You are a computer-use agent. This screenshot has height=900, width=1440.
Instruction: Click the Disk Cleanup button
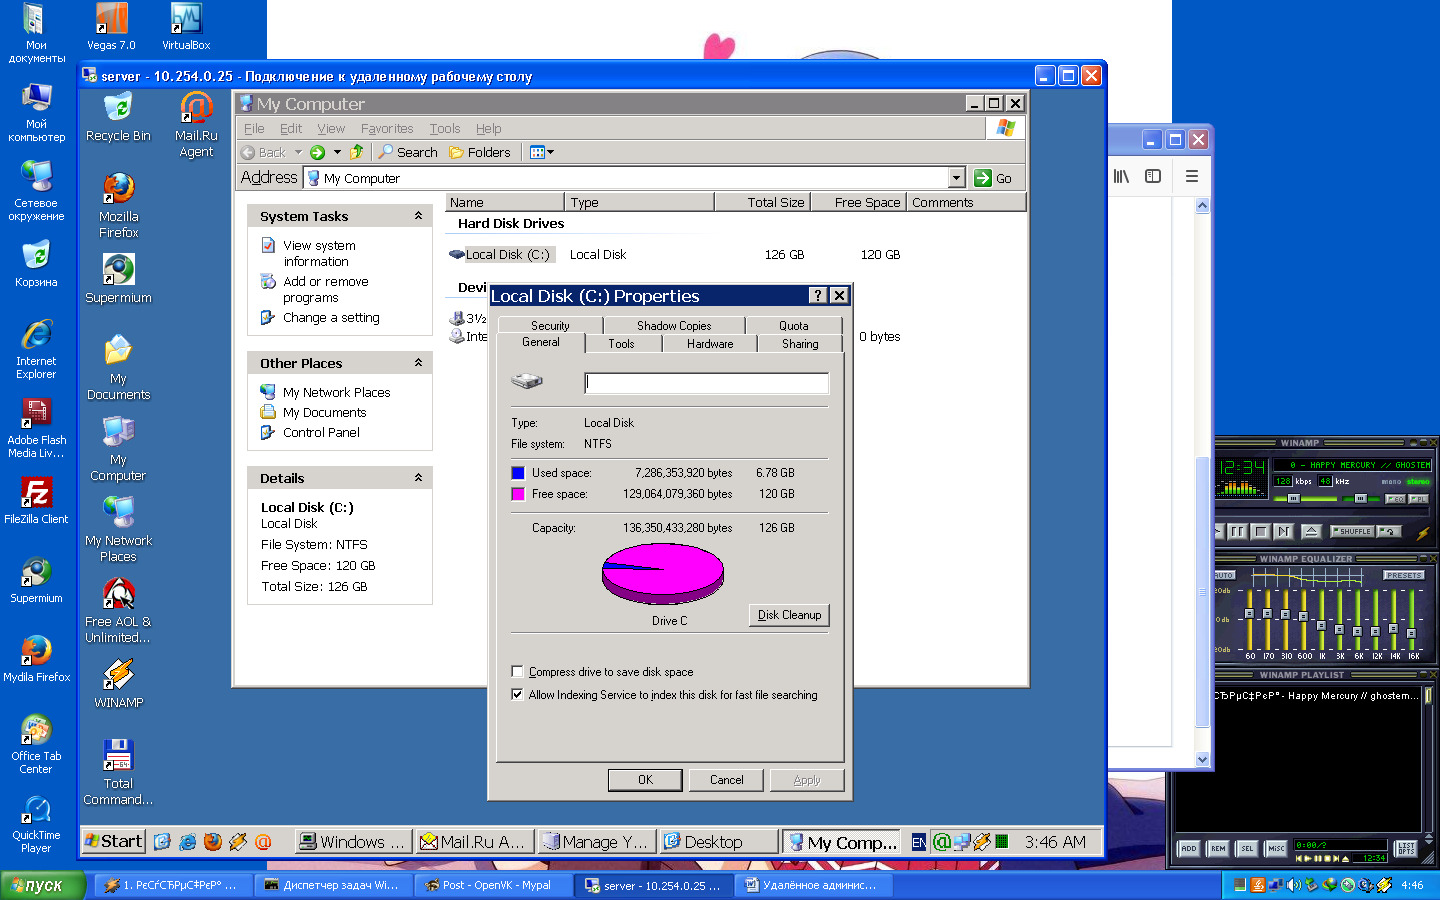pos(788,615)
